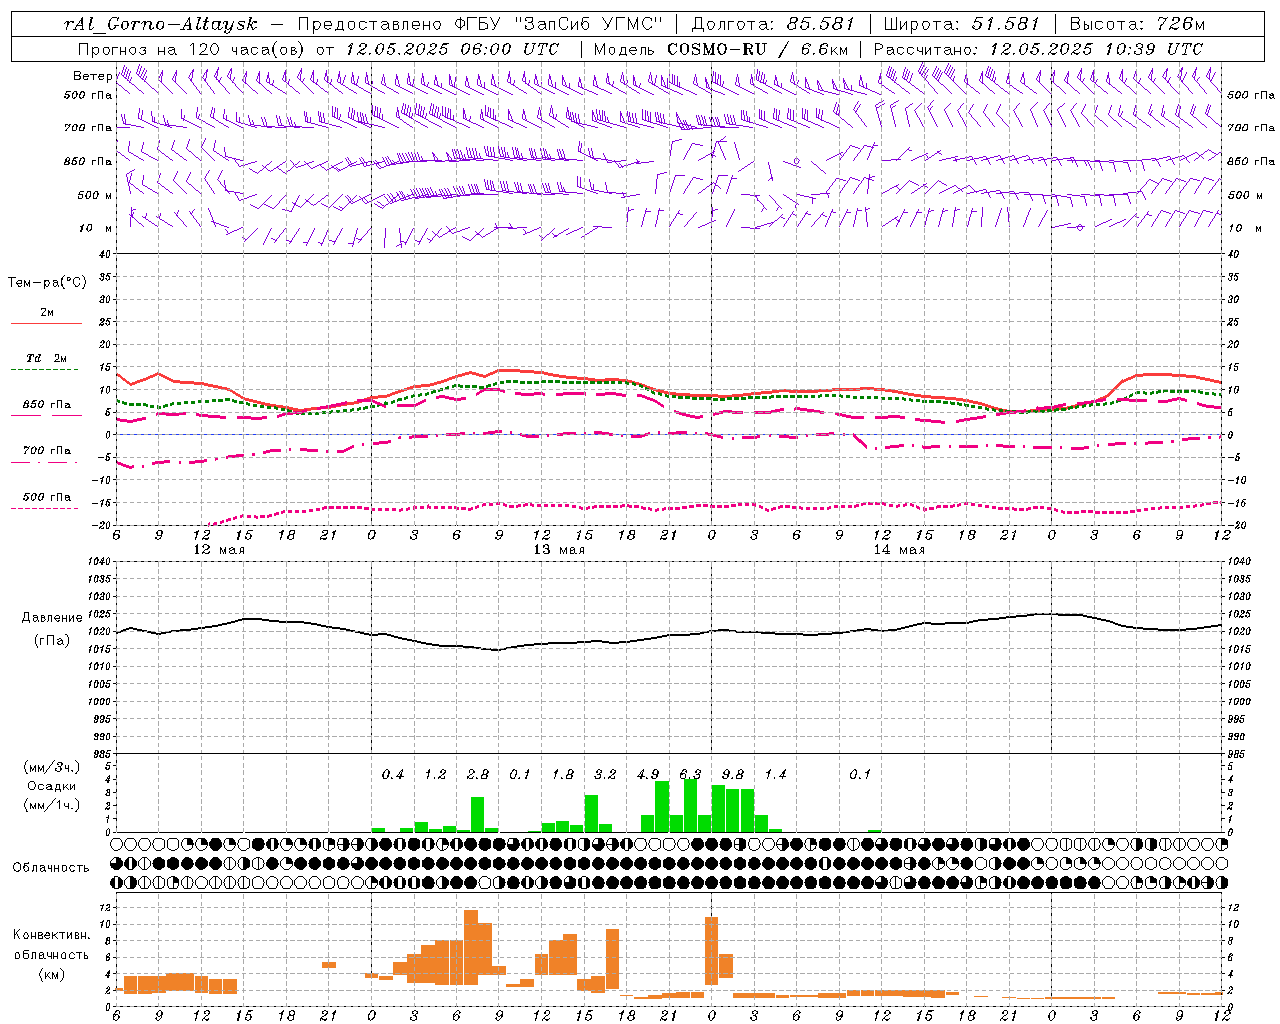Screen dimensions: 1280x1024
Task: Select the 9.8 precipitation total
Action: pos(733,775)
